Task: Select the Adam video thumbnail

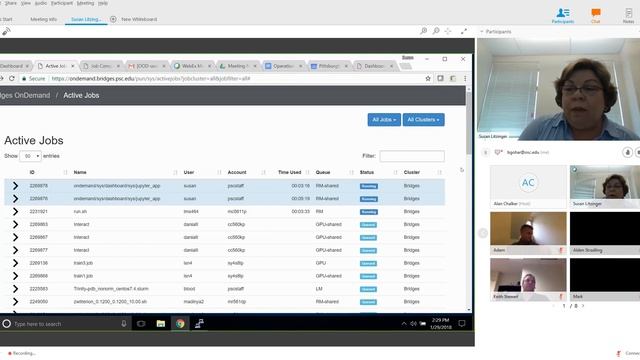Action: (x=528, y=233)
